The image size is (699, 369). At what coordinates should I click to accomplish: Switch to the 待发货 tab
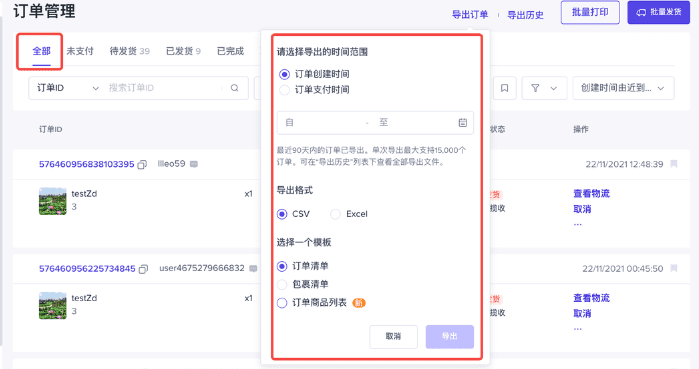tap(130, 51)
